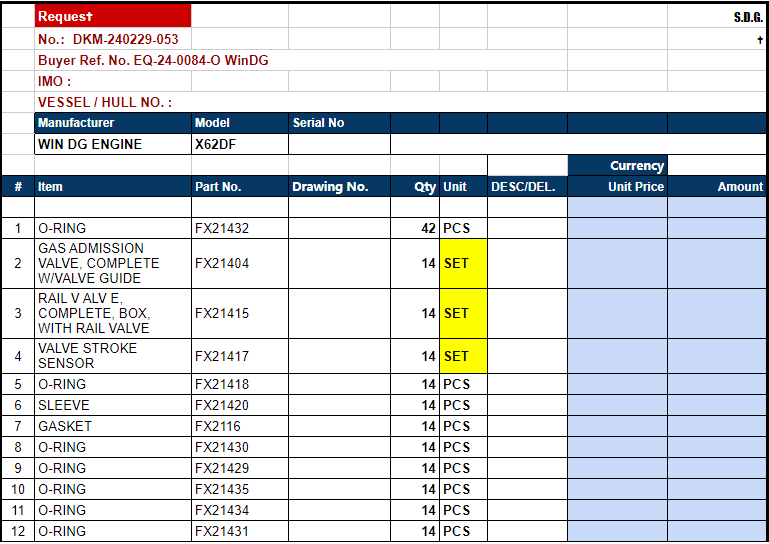Click part number FX21417
Image resolution: width=769 pixels, height=544 pixels.
pos(240,356)
